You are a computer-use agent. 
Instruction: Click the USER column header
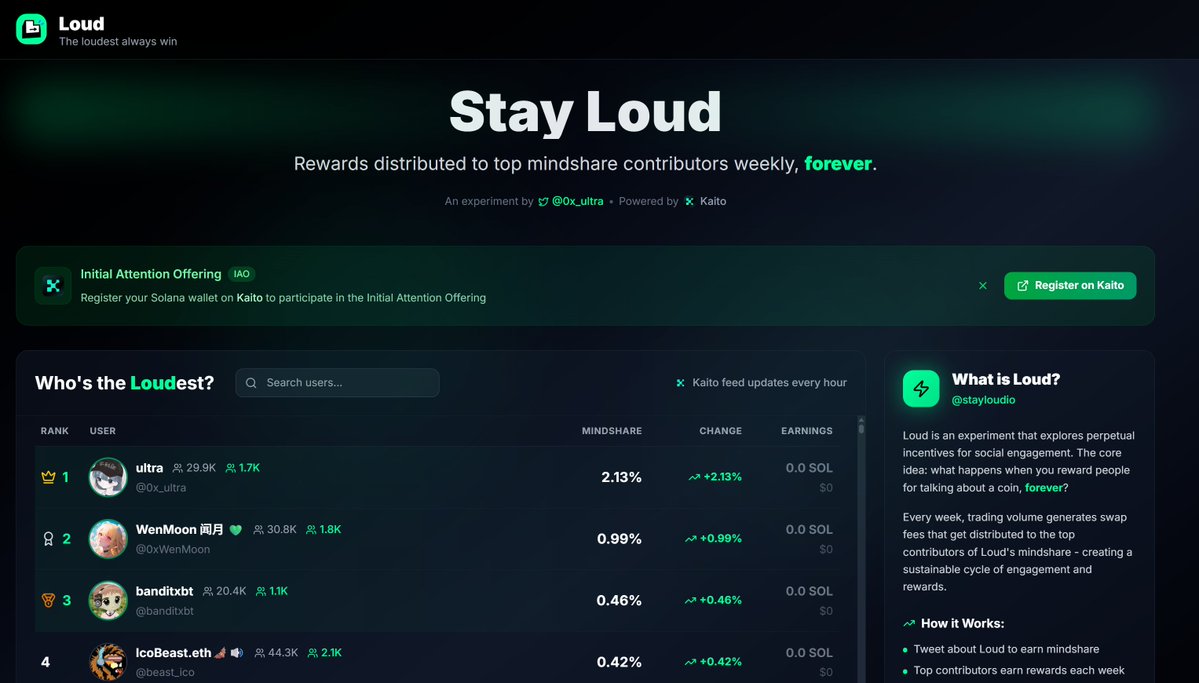click(x=102, y=431)
